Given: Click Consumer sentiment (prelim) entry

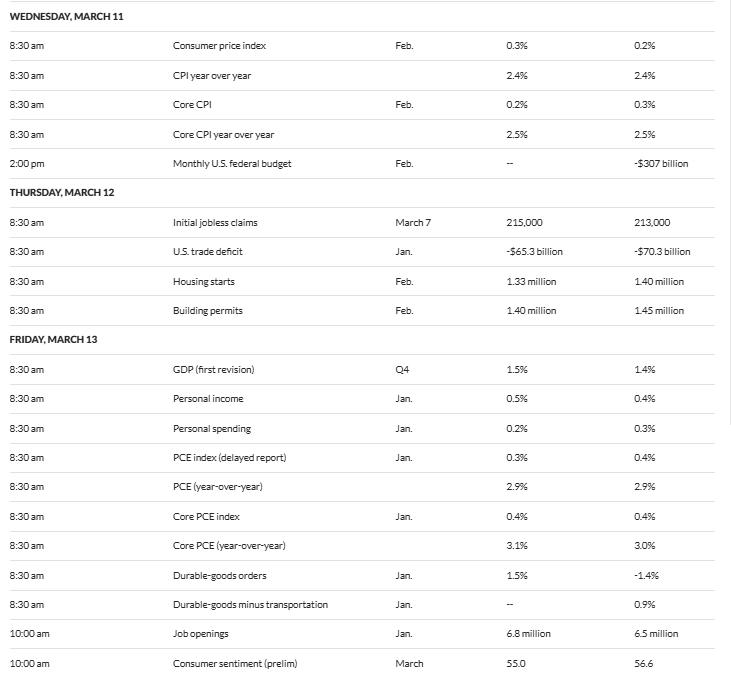Looking at the screenshot, I should coord(234,664).
